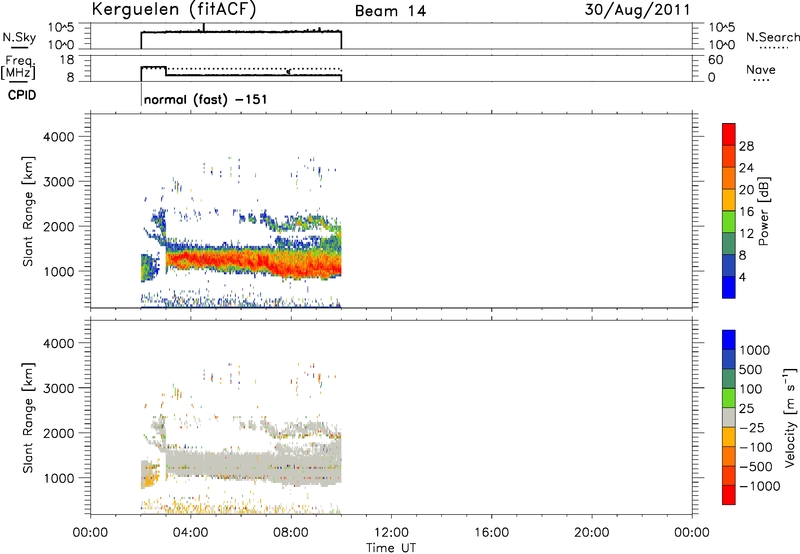Click the 'Freq. [MHz]' axis label
The width and height of the screenshot is (800, 554).
click(19, 67)
